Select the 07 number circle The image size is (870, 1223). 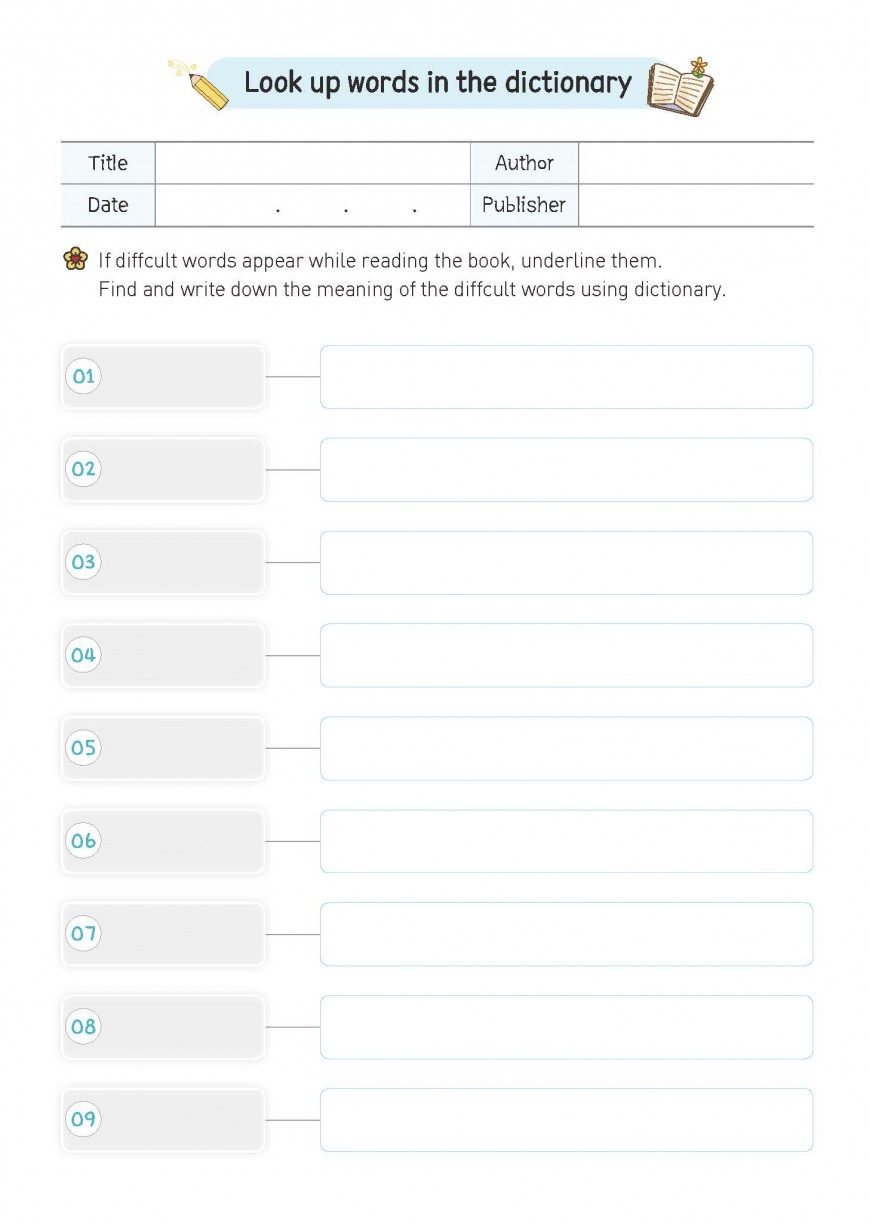[x=83, y=934]
